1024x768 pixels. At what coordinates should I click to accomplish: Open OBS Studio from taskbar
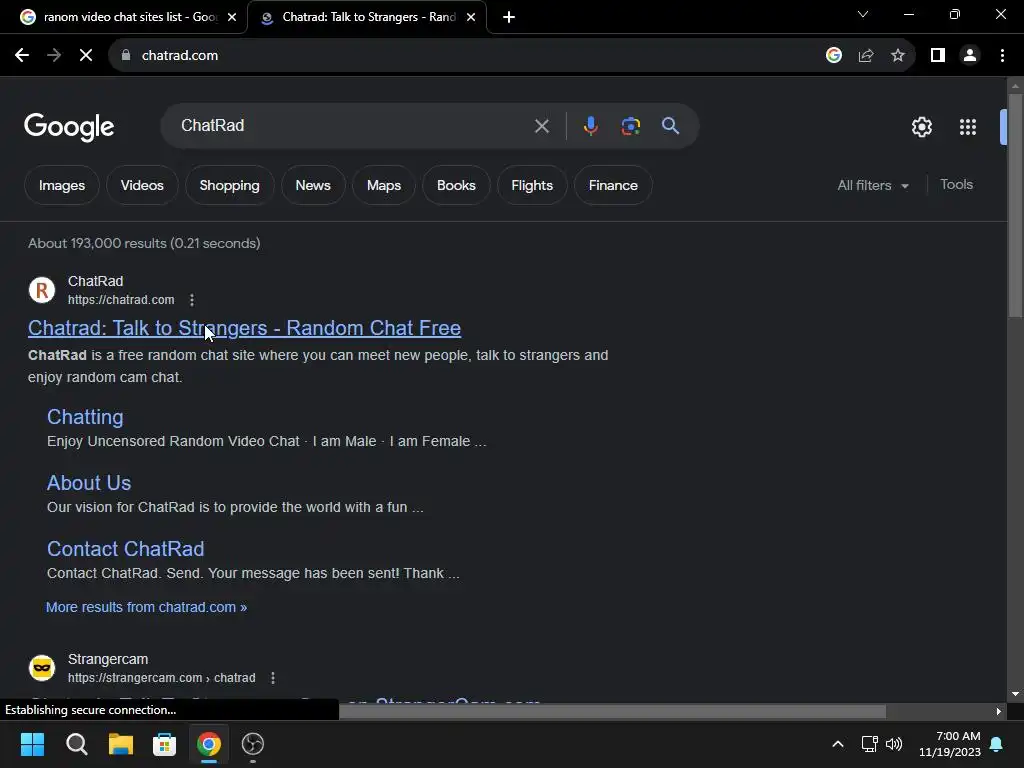click(x=253, y=744)
